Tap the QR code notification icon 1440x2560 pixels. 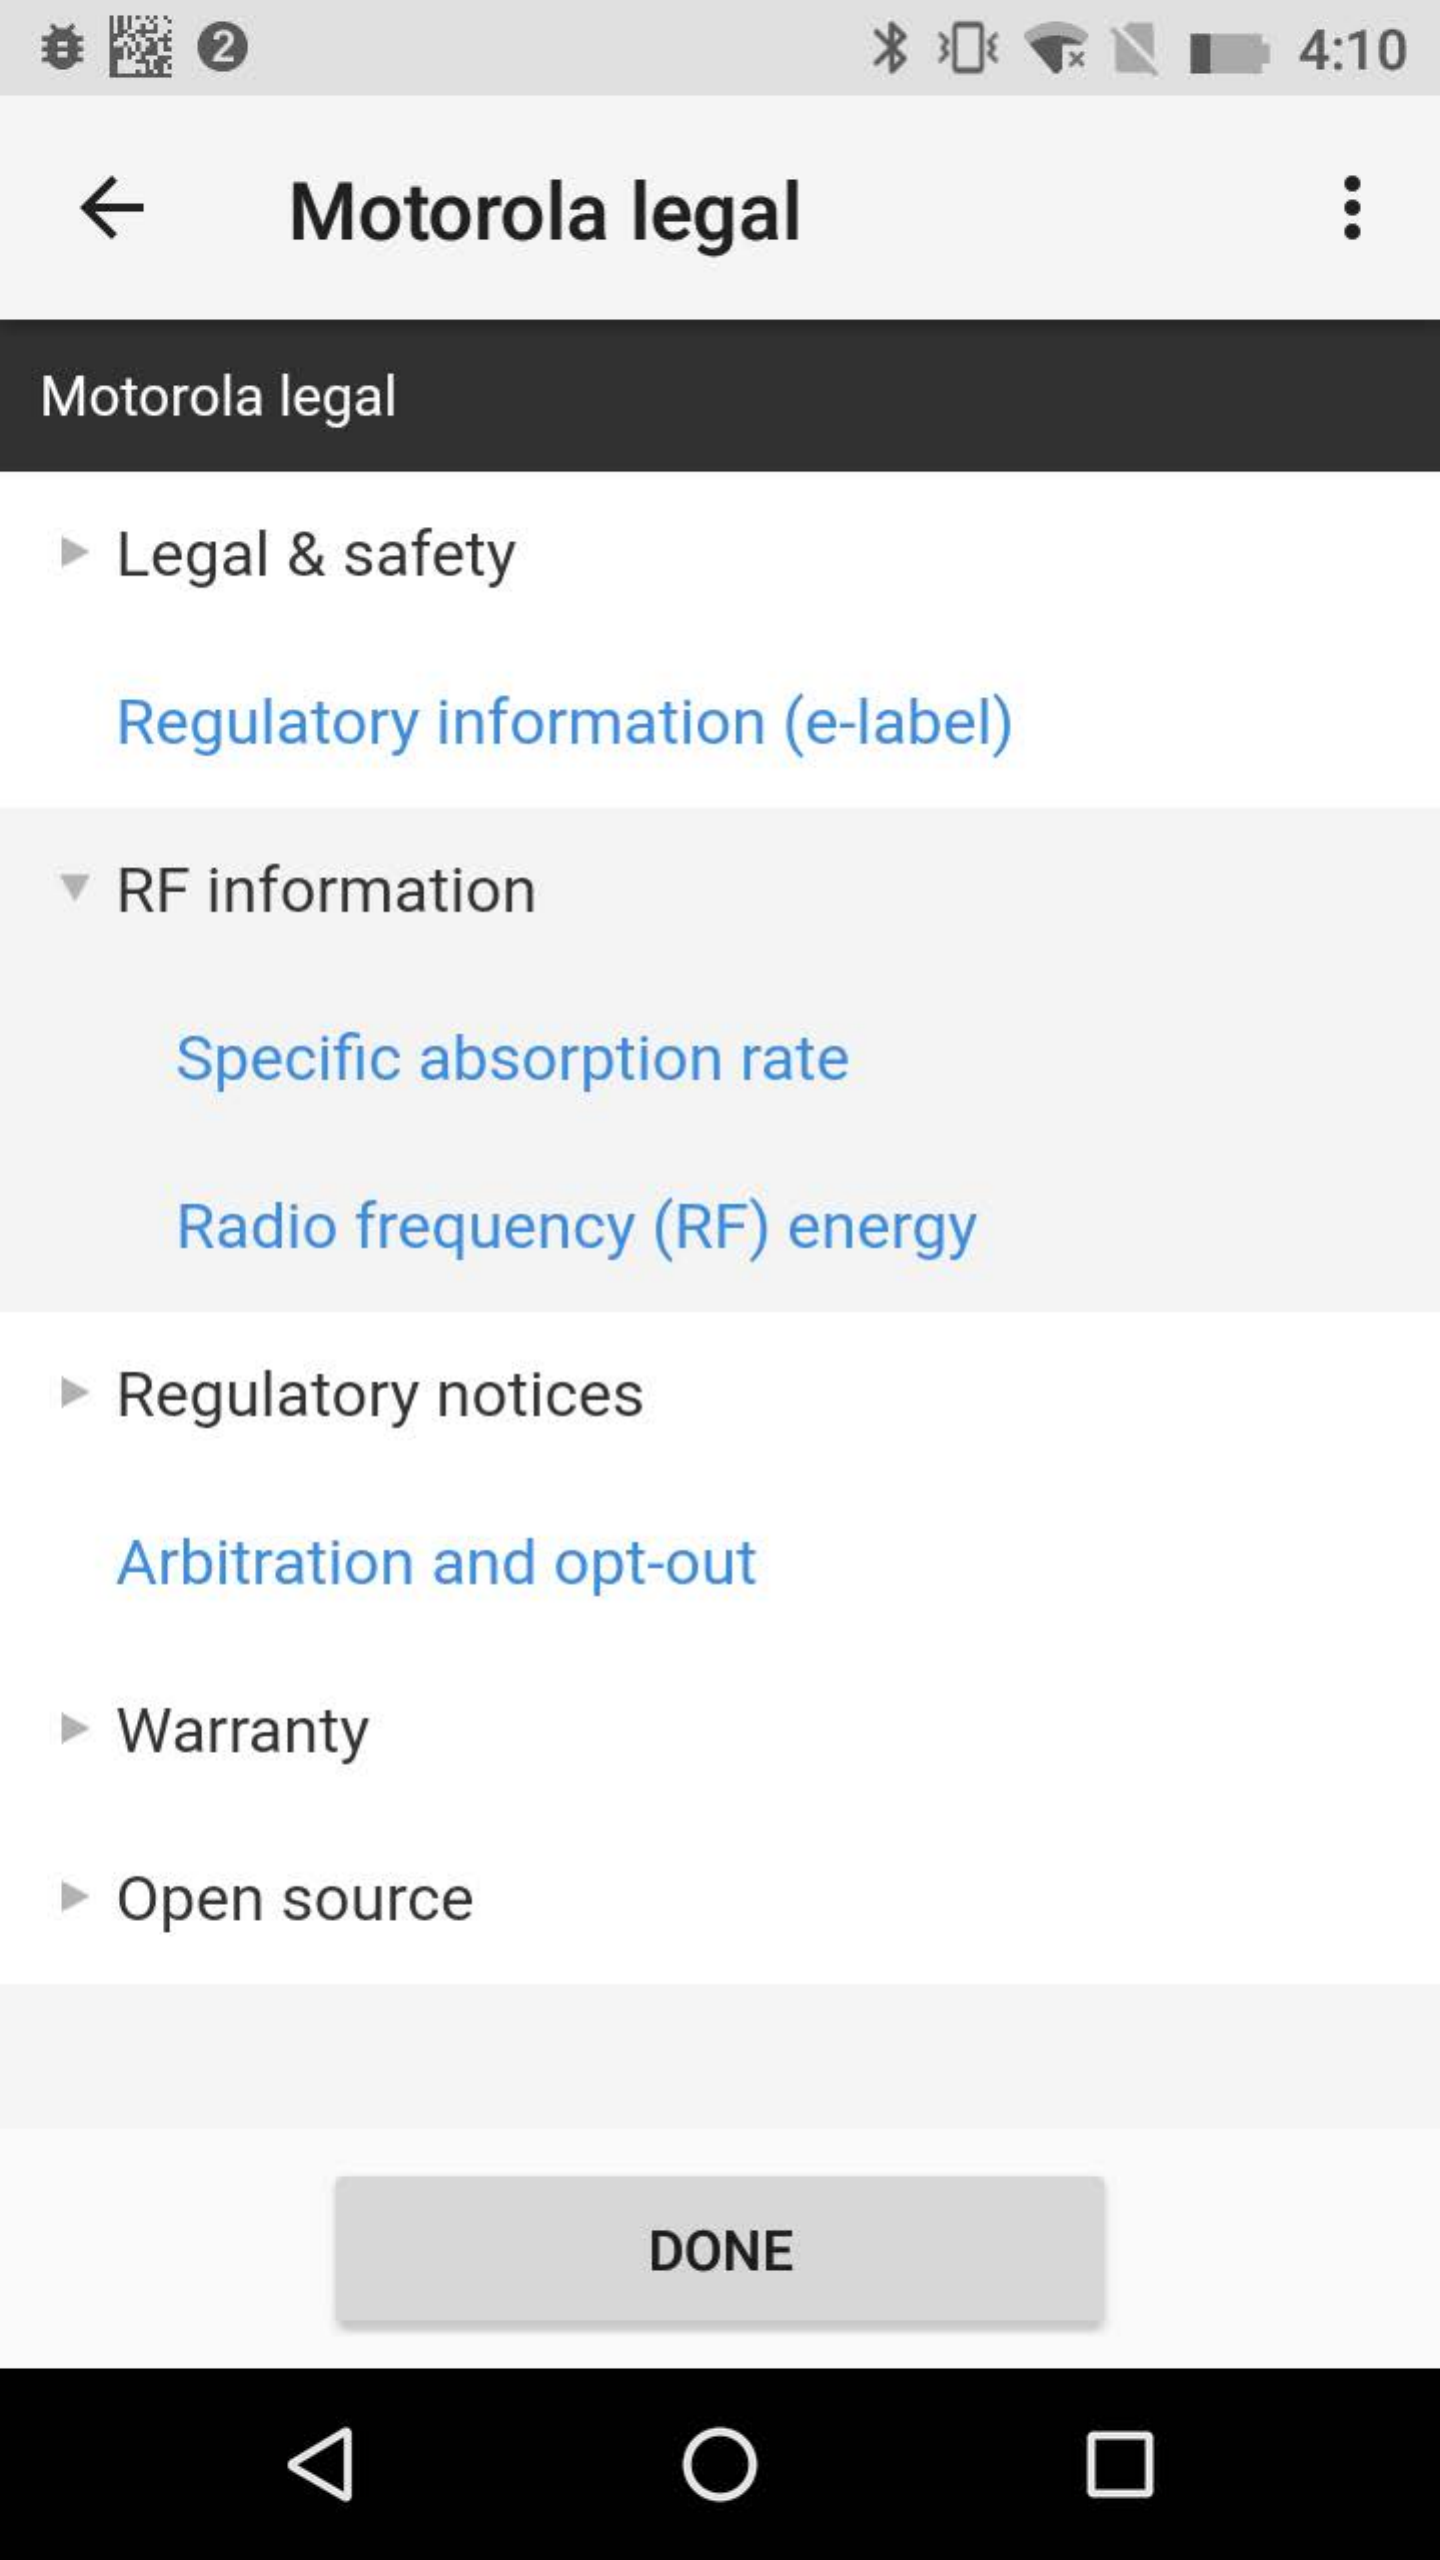140,46
